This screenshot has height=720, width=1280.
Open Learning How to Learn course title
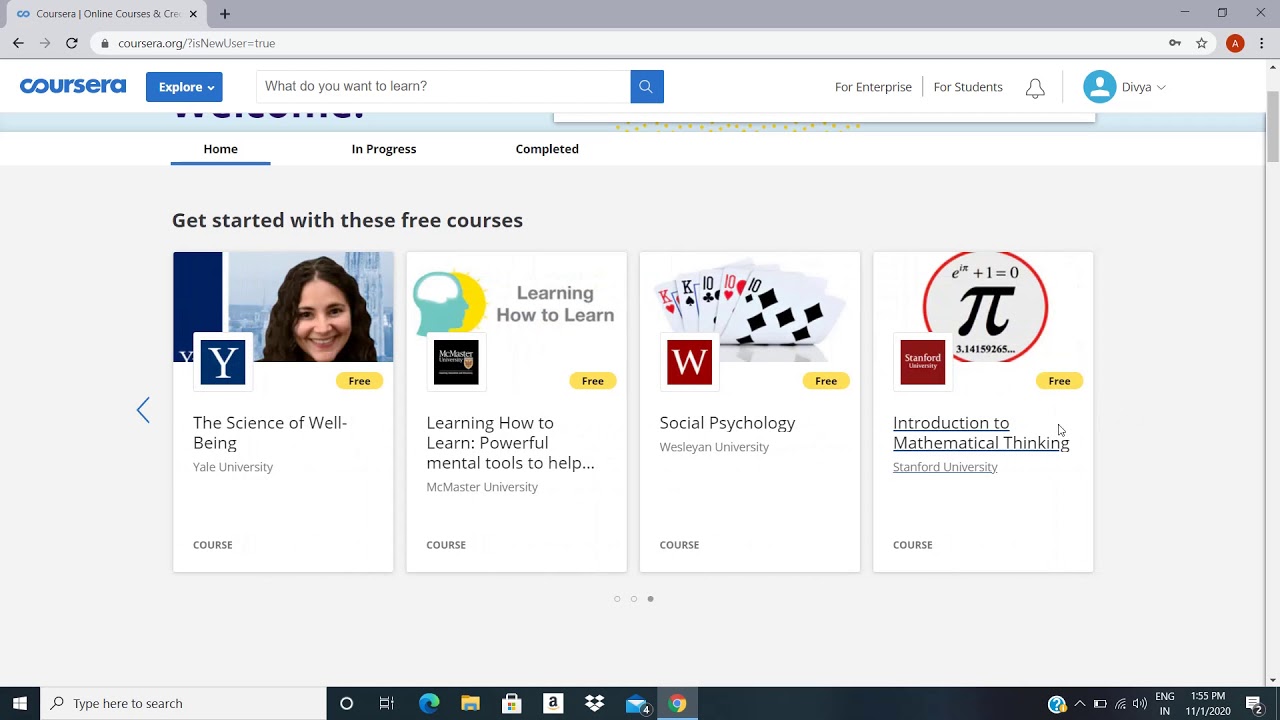click(x=510, y=443)
